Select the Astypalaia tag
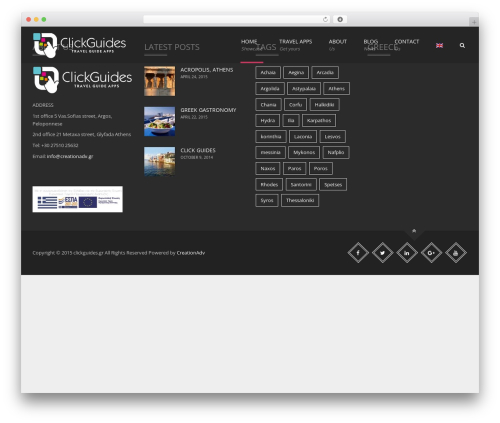The image size is (500, 423). tap(304, 88)
